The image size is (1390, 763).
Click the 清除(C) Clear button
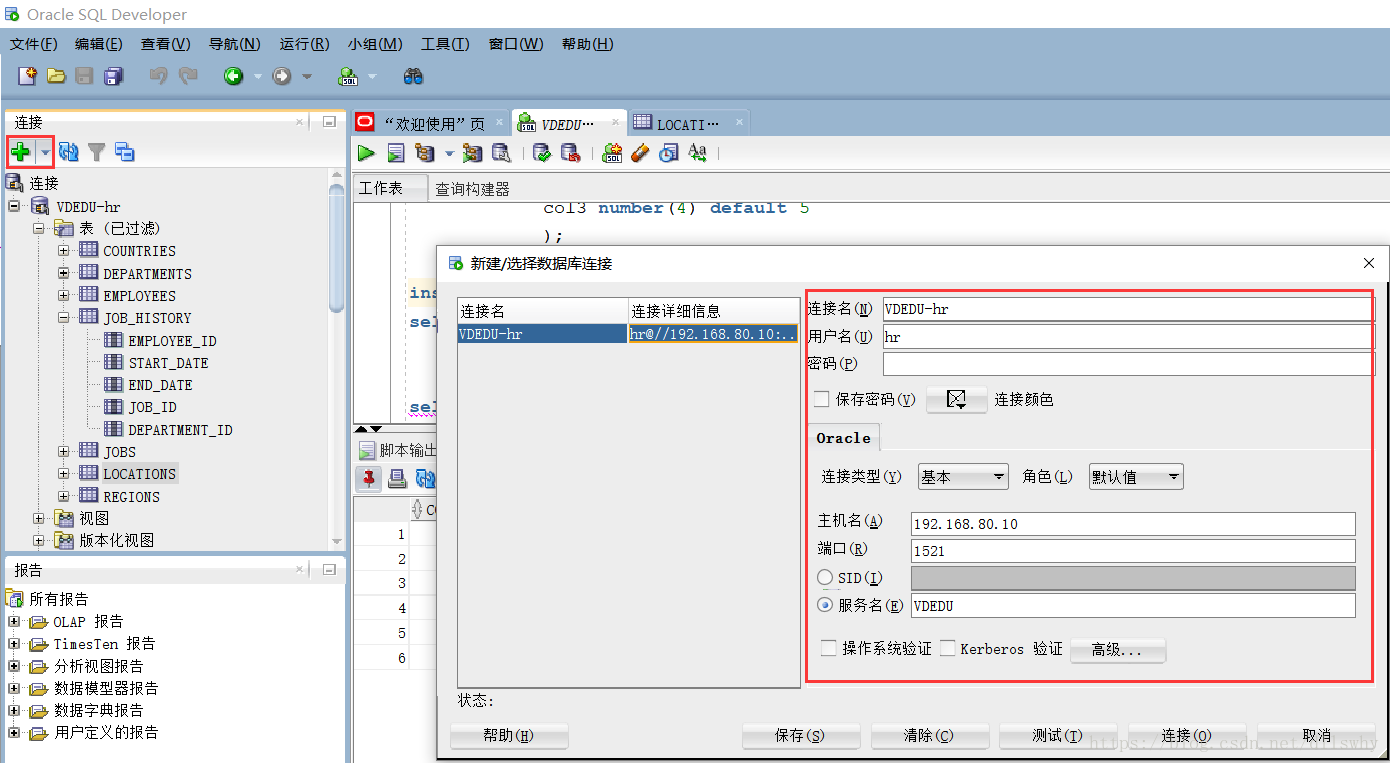[929, 735]
